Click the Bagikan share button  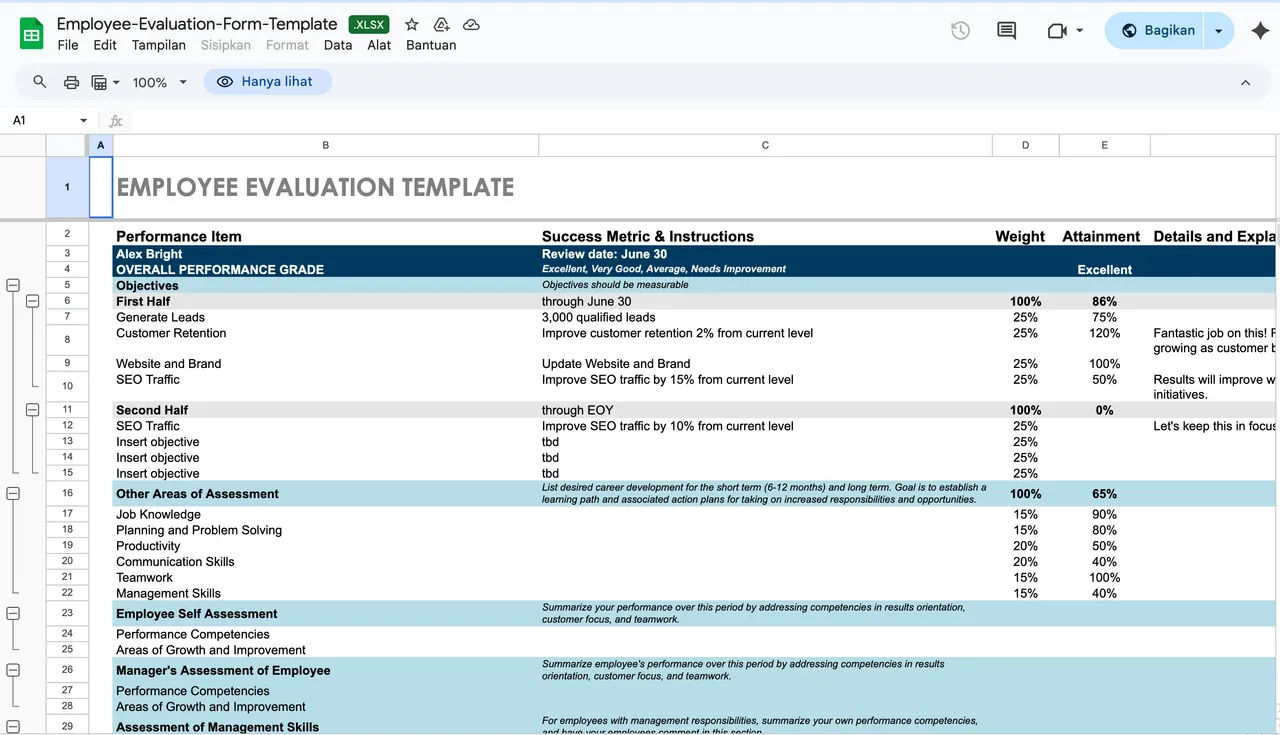pyautogui.click(x=1158, y=31)
